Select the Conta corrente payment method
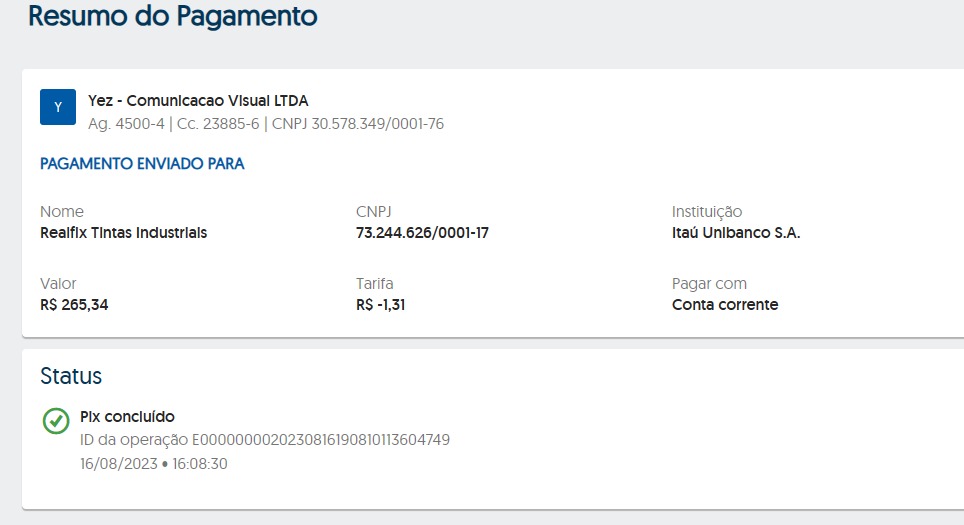964x525 pixels. 725,305
